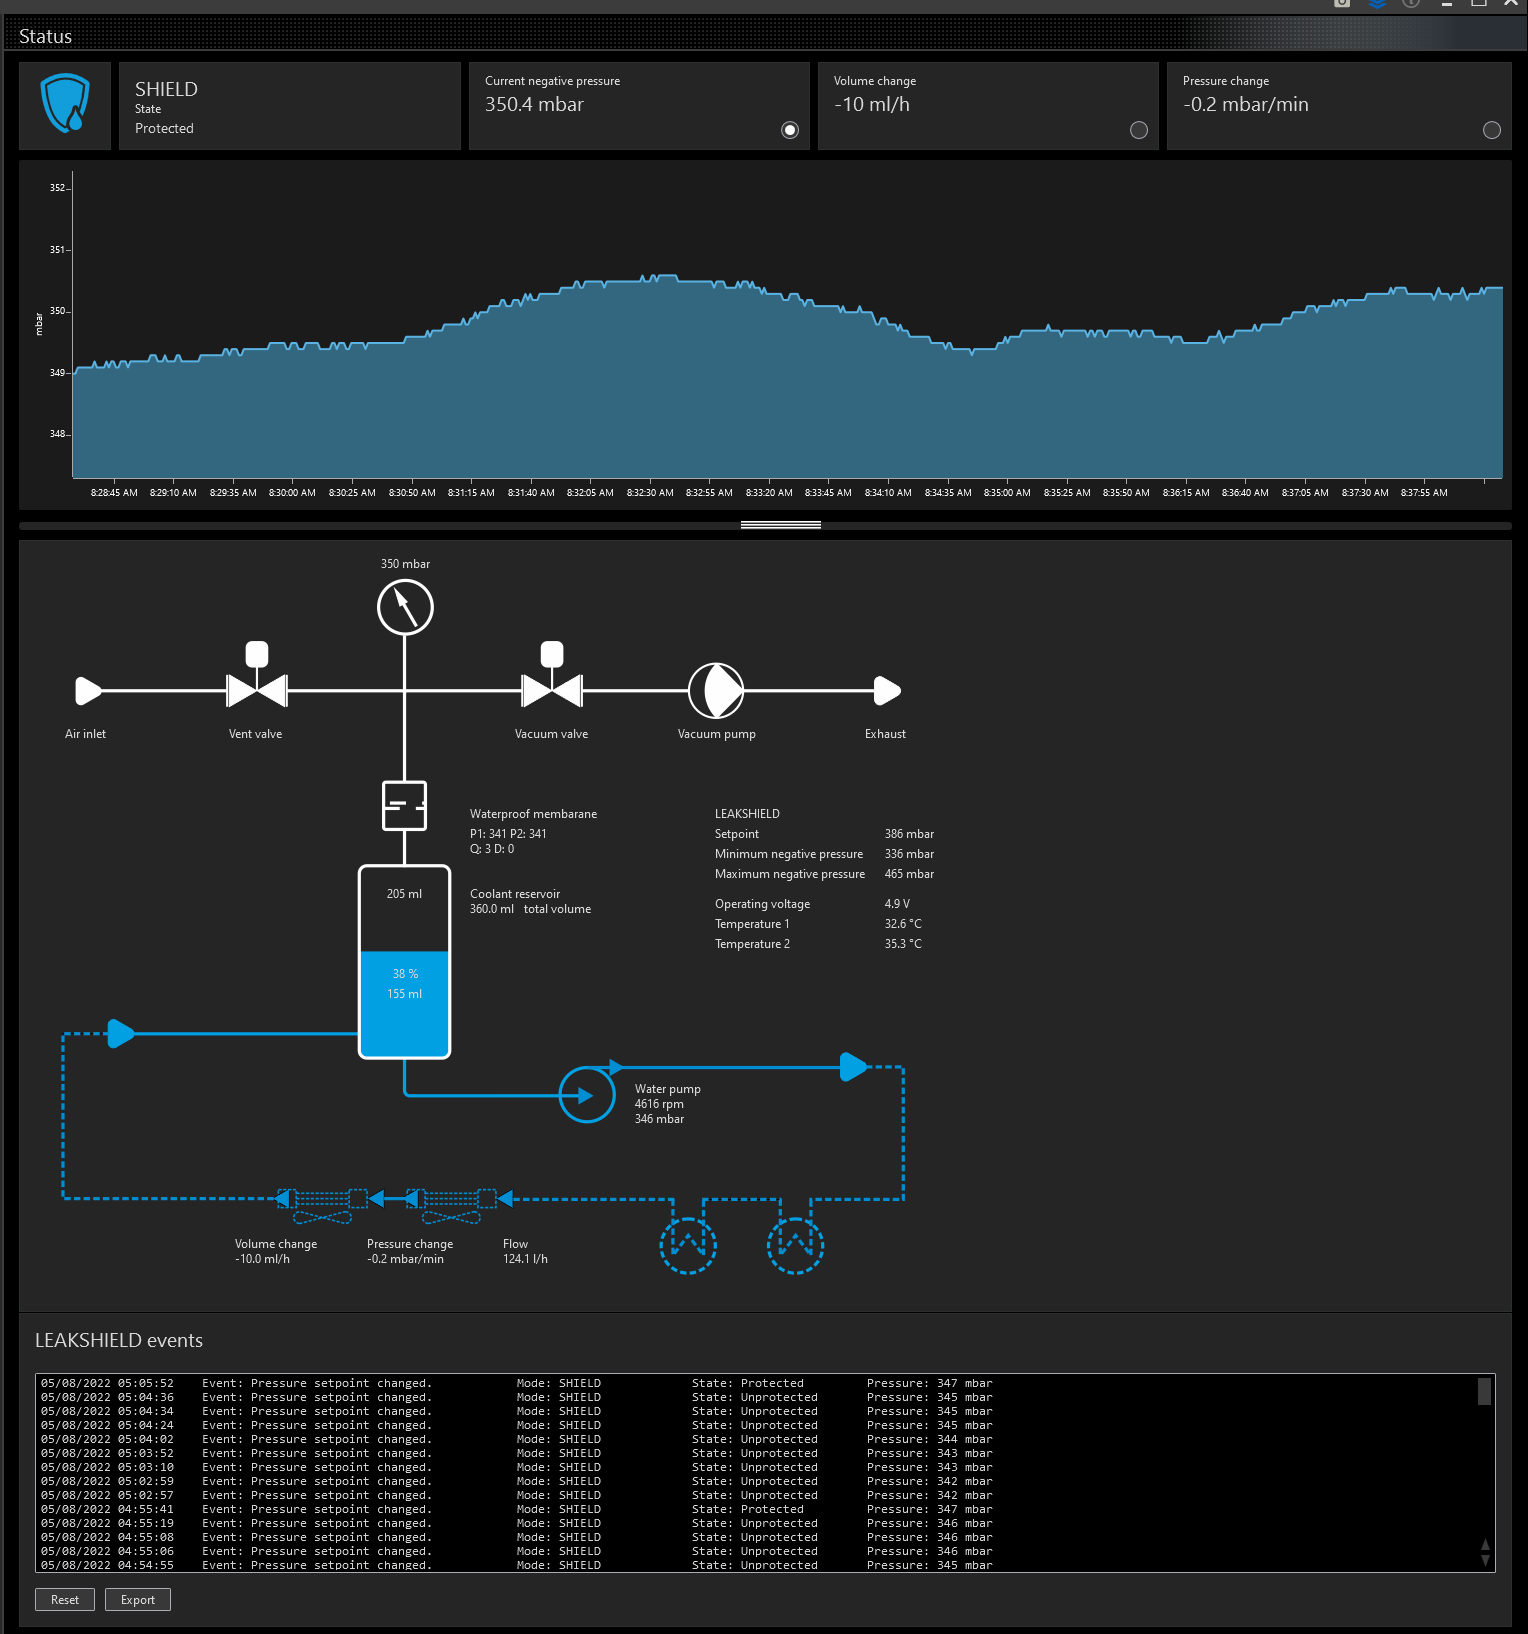Screen dimensions: 1528x1634
Task: Select the Current negative pressure radio button
Action: coord(790,130)
